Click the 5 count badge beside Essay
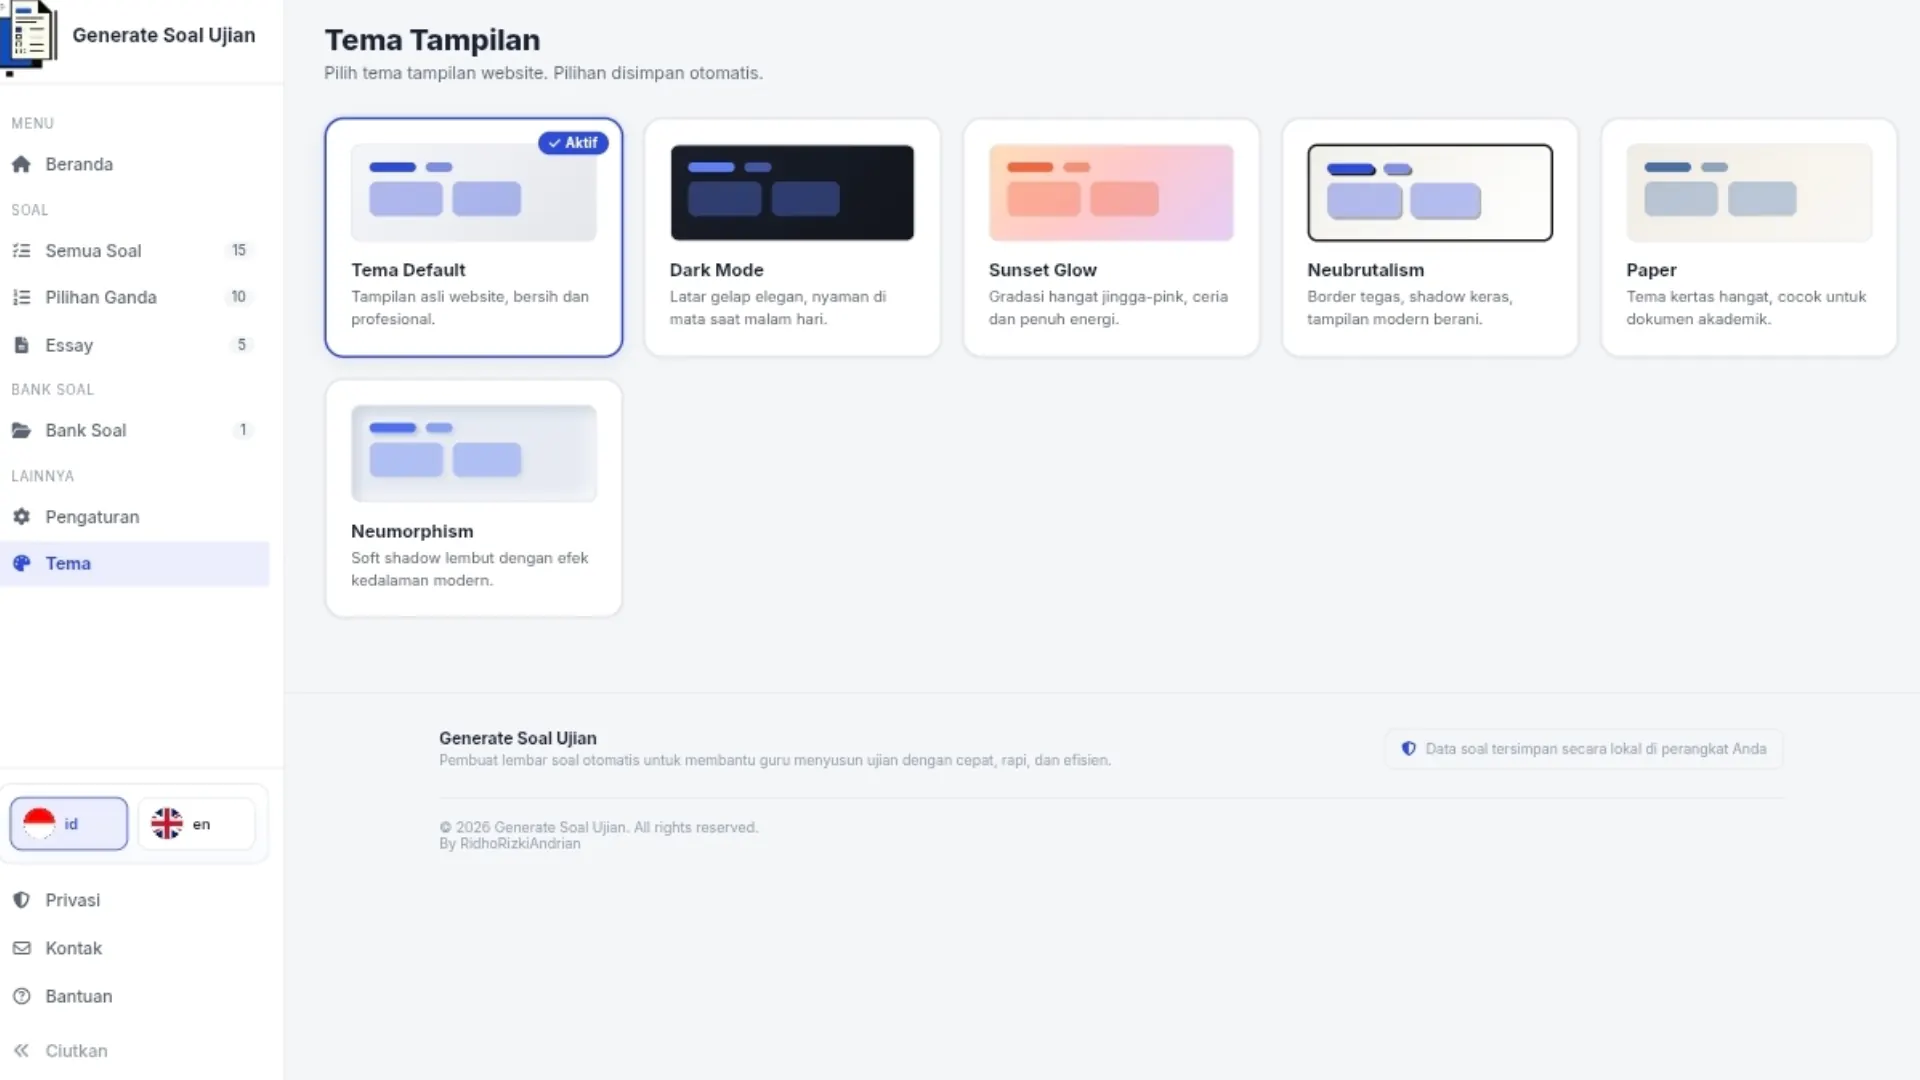Image resolution: width=1920 pixels, height=1080 pixels. pyautogui.click(x=241, y=345)
